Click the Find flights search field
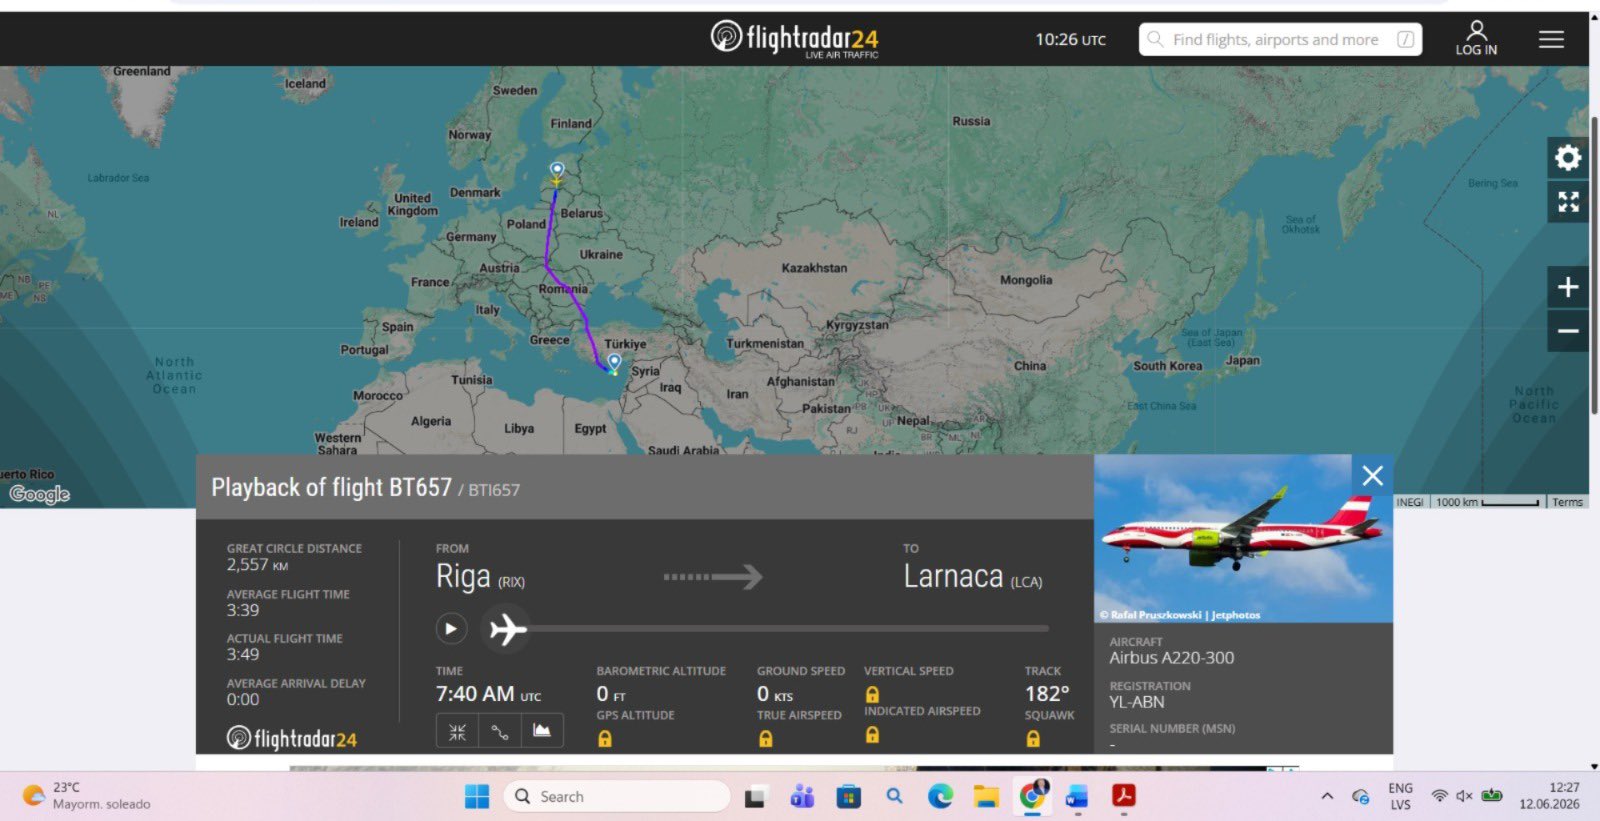The image size is (1600, 821). 1280,39
